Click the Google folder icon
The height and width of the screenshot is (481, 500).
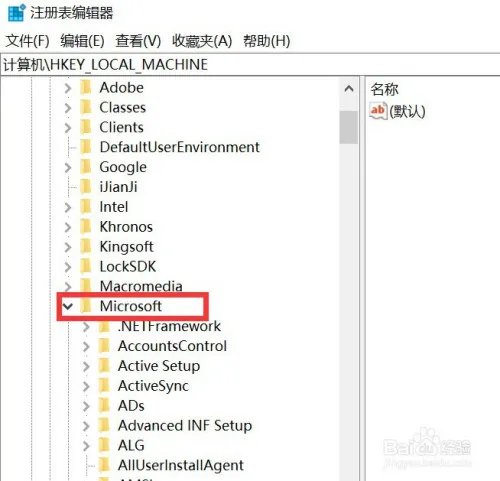(x=86, y=167)
